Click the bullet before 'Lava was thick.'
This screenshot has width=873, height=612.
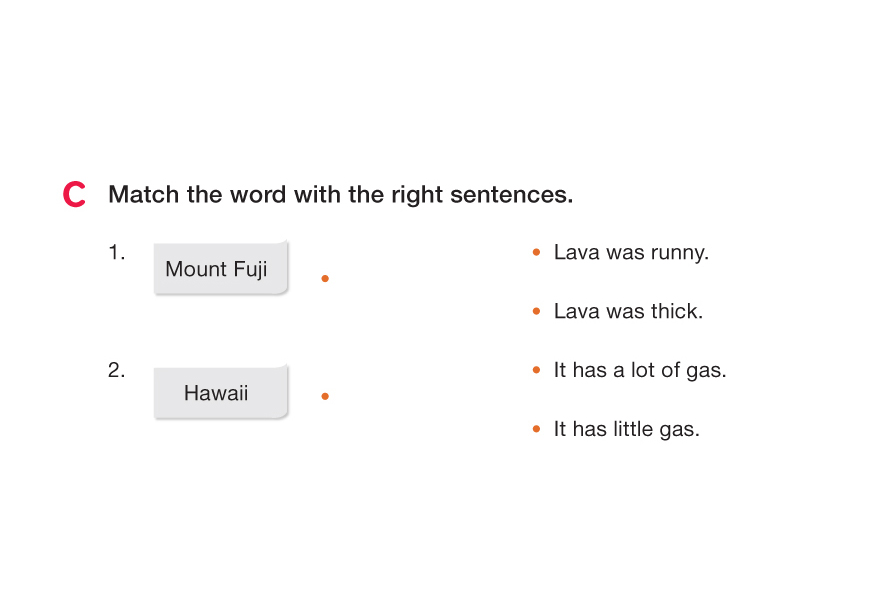tap(537, 312)
